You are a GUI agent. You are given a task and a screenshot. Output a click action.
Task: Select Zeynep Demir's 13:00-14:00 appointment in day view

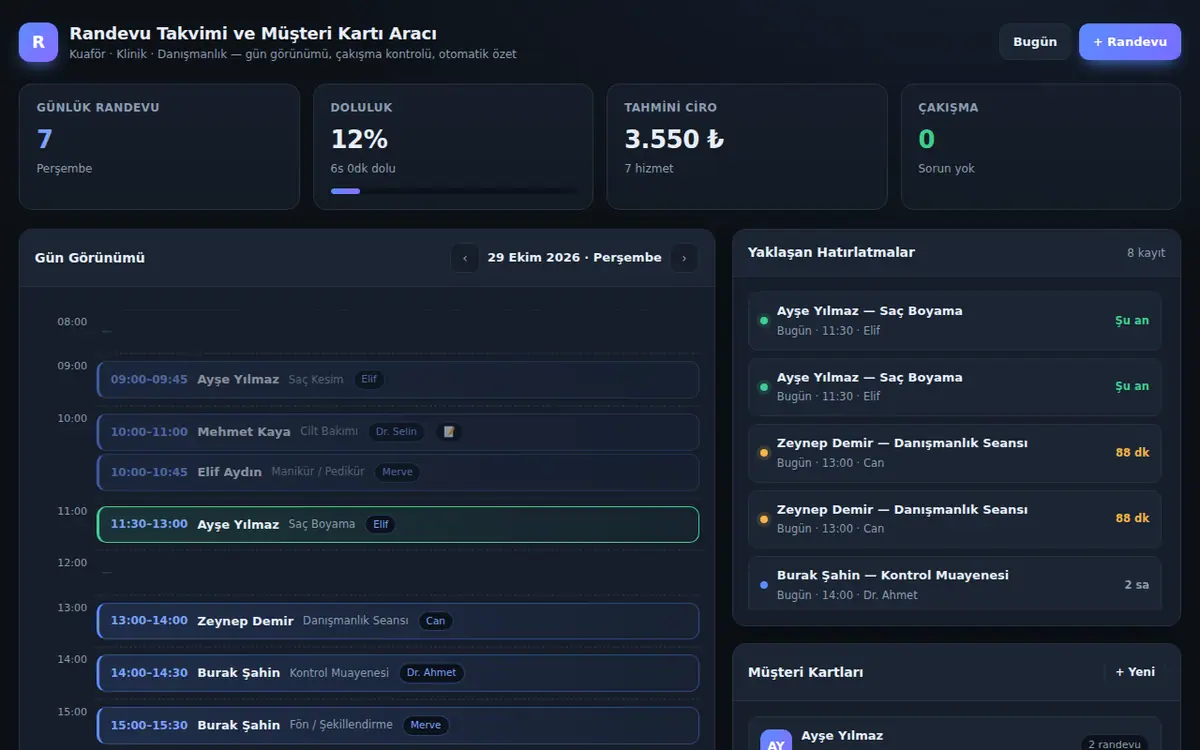click(x=398, y=621)
